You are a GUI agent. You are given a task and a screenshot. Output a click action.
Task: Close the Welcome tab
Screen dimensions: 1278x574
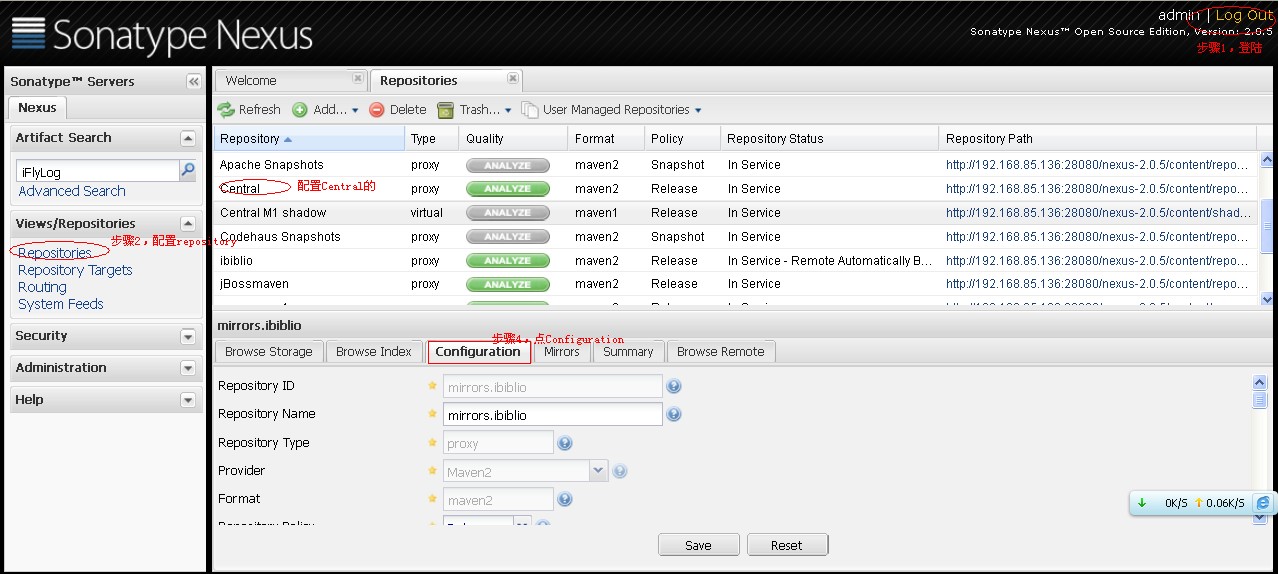coord(357,78)
